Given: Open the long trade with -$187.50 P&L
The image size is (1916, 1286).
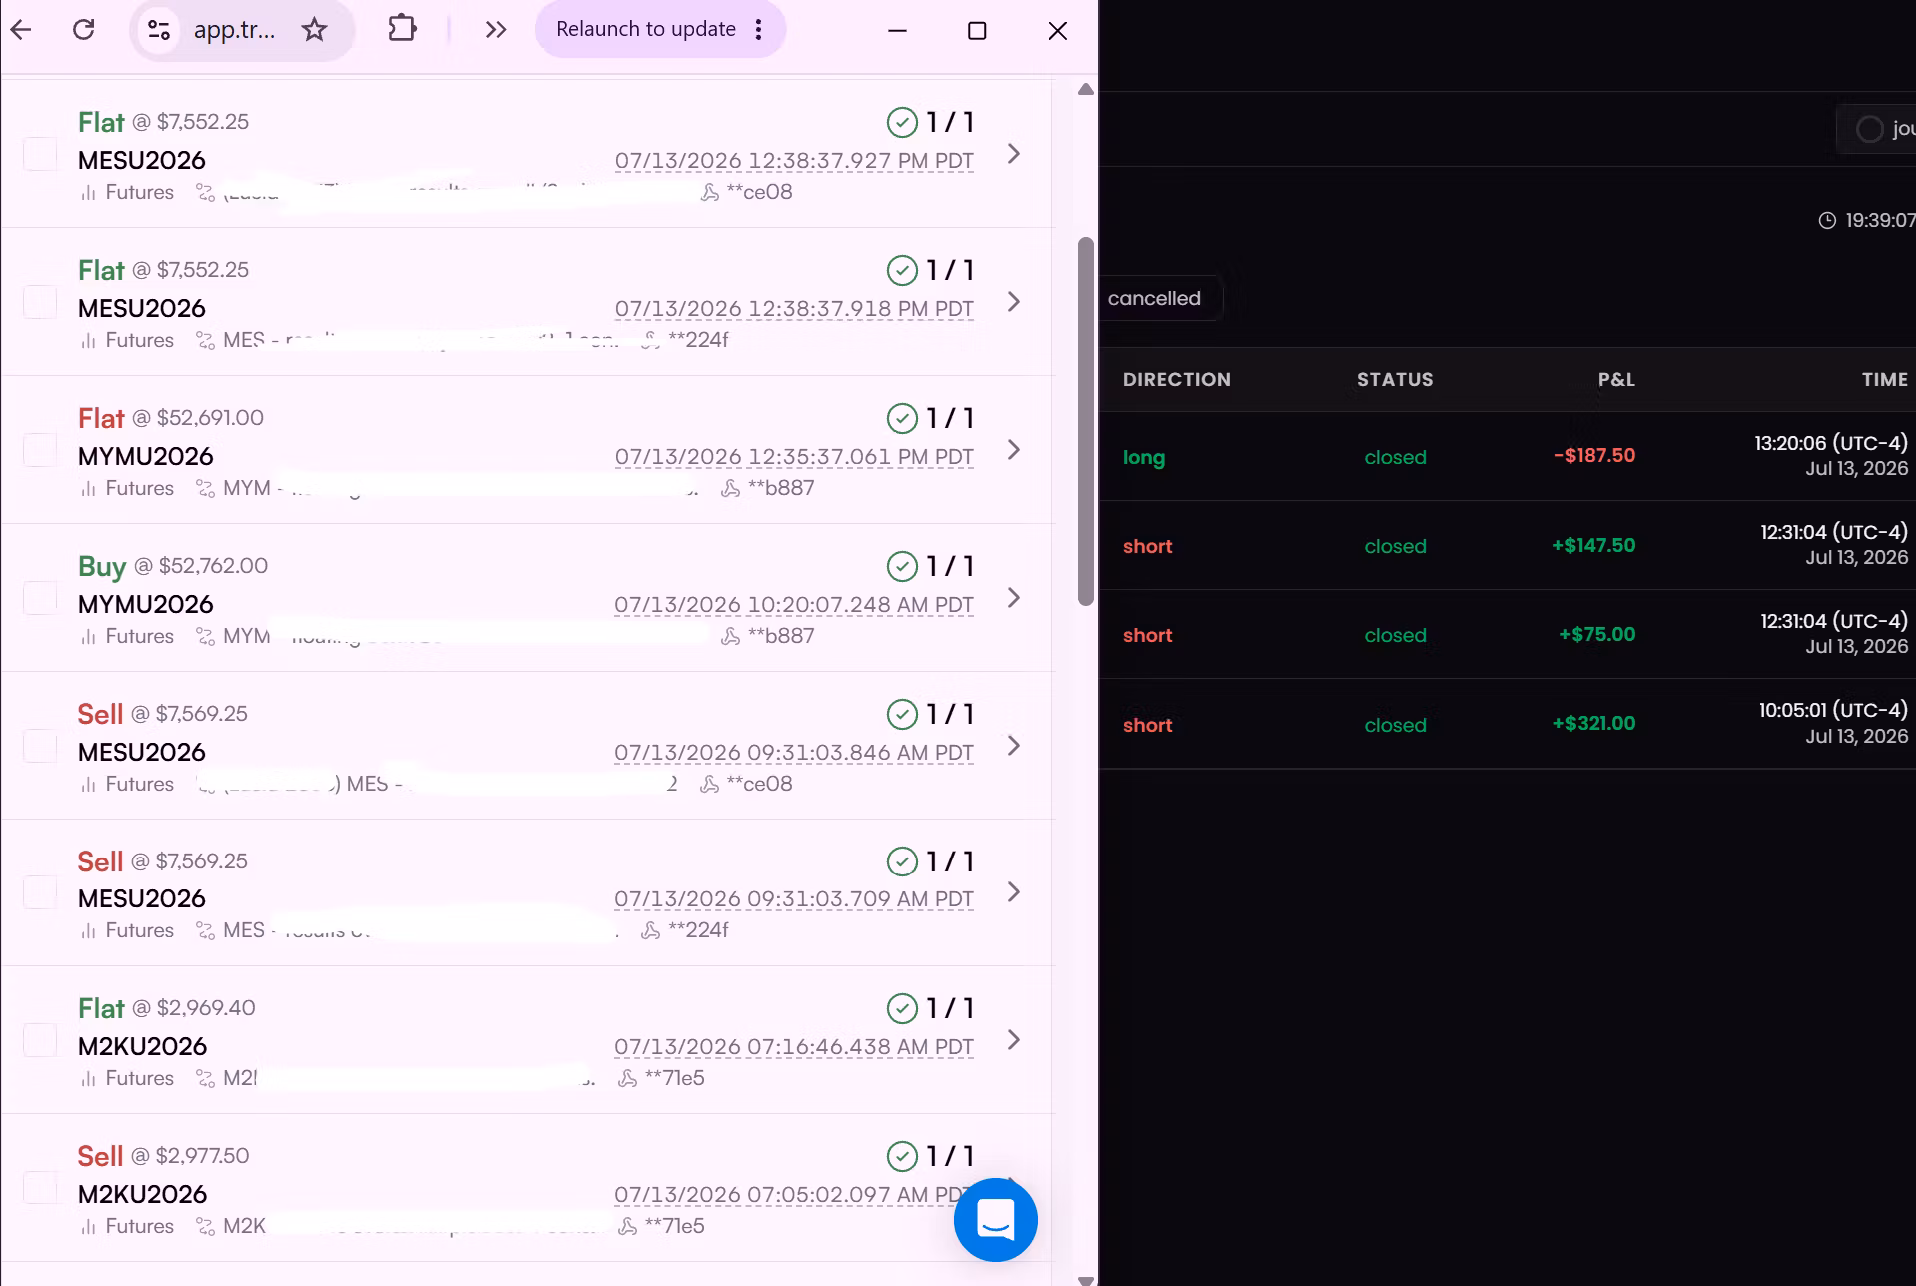Looking at the screenshot, I should [x=1508, y=456].
